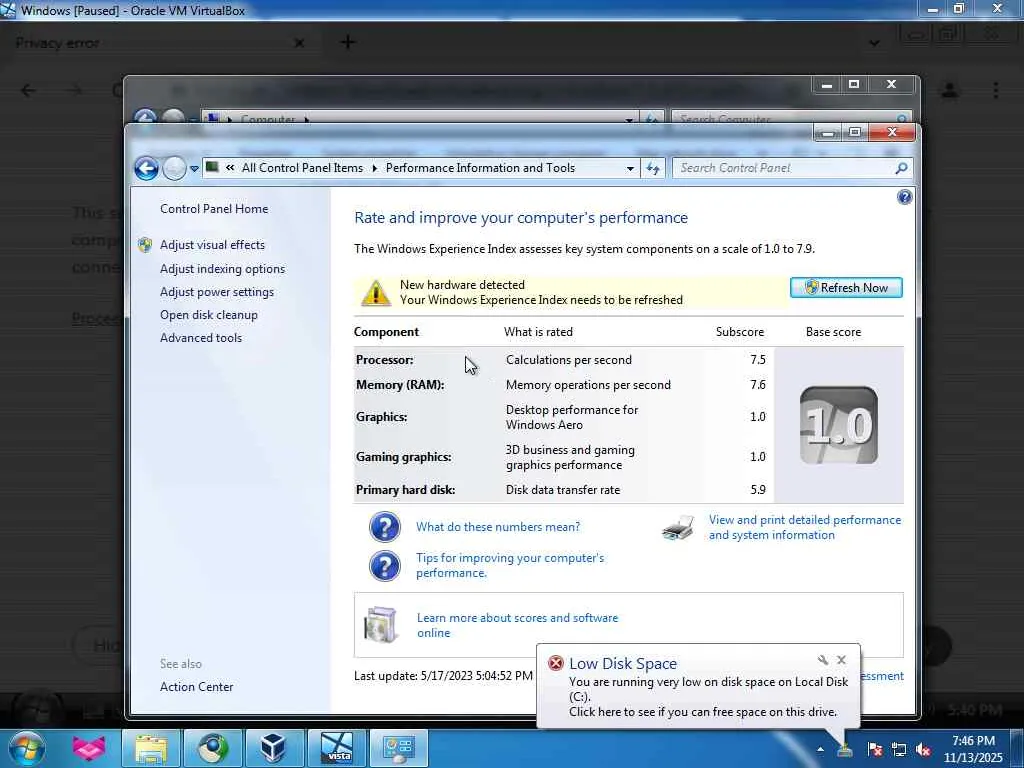Screen dimensions: 1024x768
Task: Click the Refresh Now button
Action: click(x=846, y=288)
